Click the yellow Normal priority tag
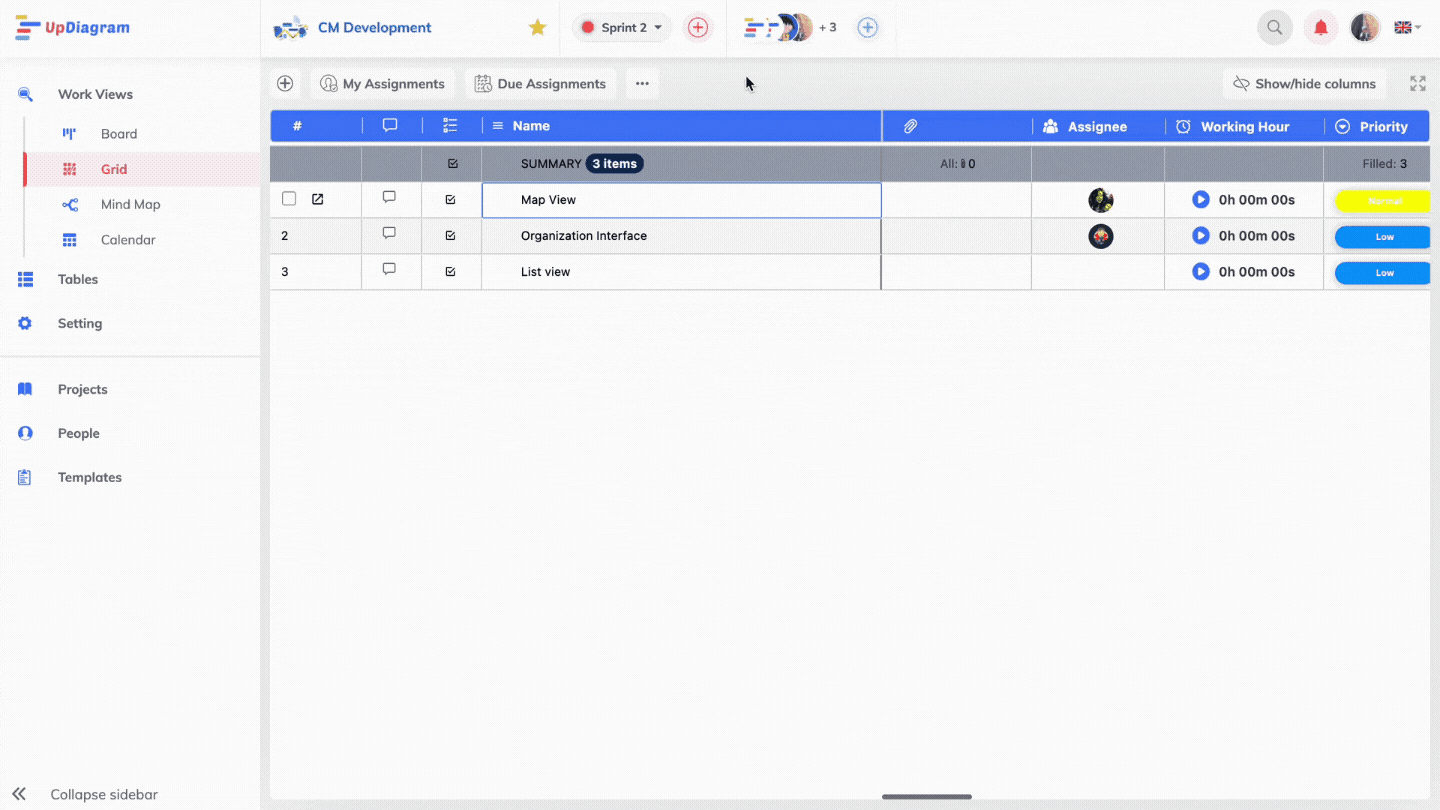 click(x=1384, y=201)
